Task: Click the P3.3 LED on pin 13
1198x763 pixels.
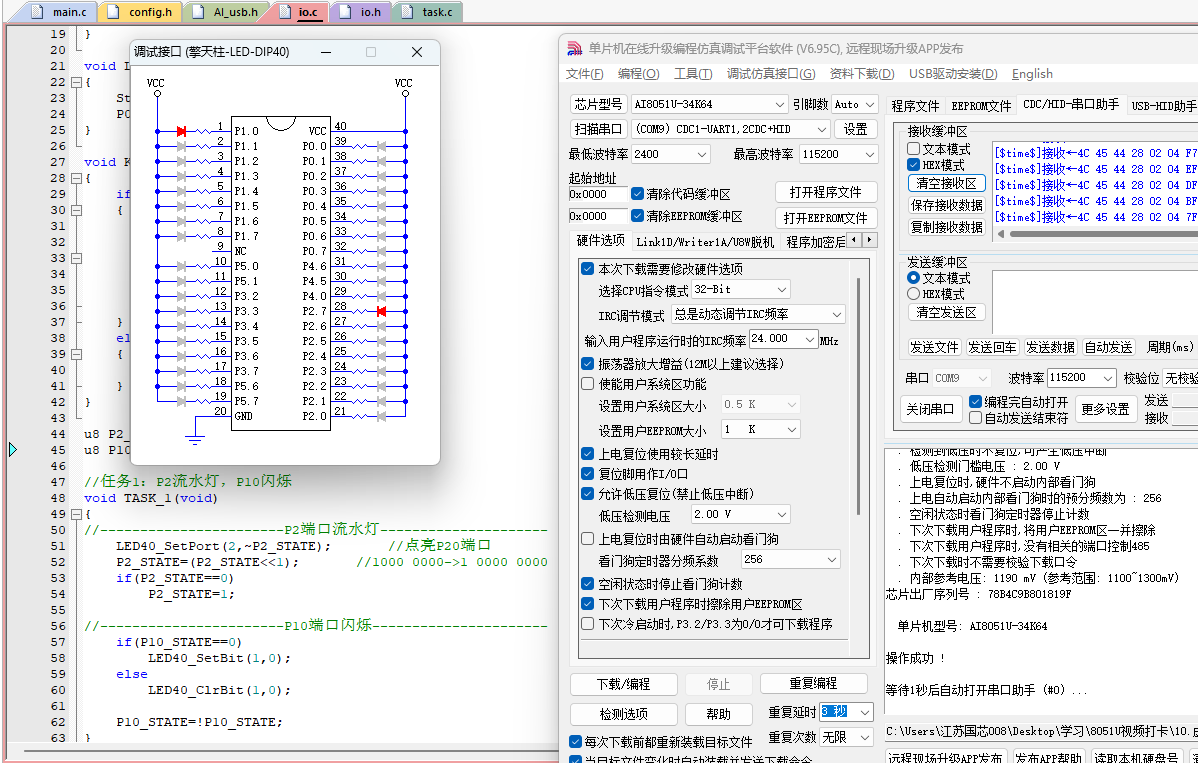Action: 181,311
